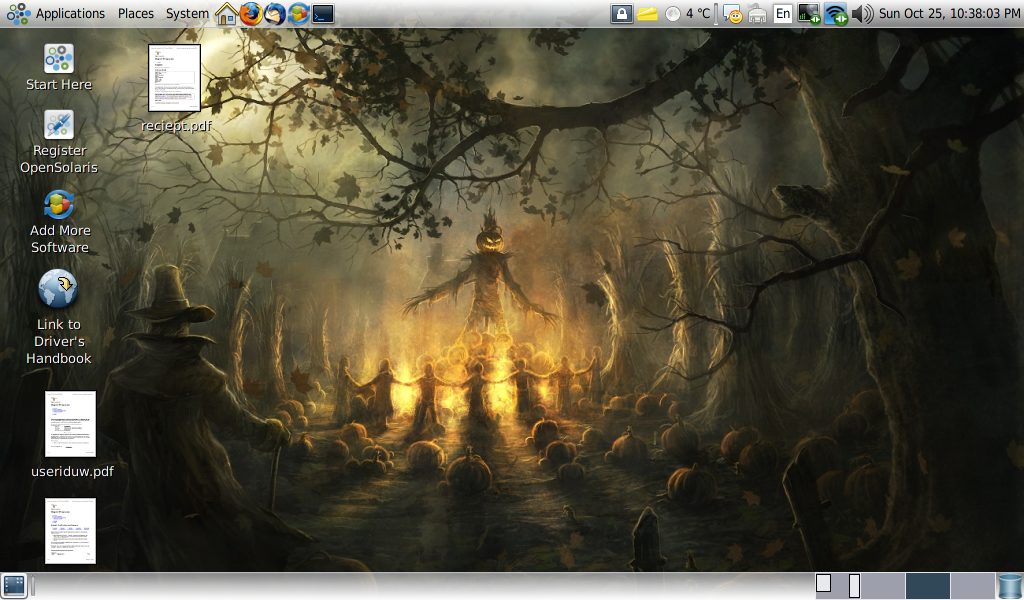
Task: Click the 4 °C temperature reading
Action: [x=697, y=13]
